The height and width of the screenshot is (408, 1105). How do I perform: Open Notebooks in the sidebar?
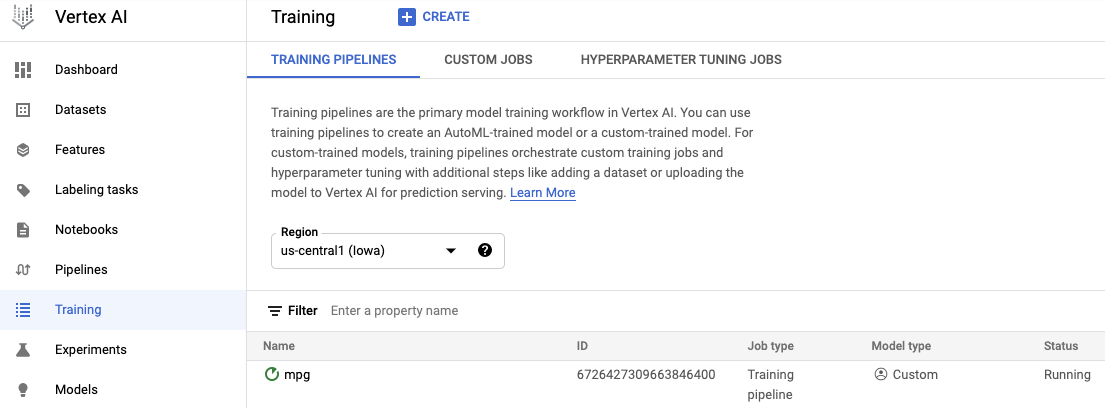click(86, 230)
